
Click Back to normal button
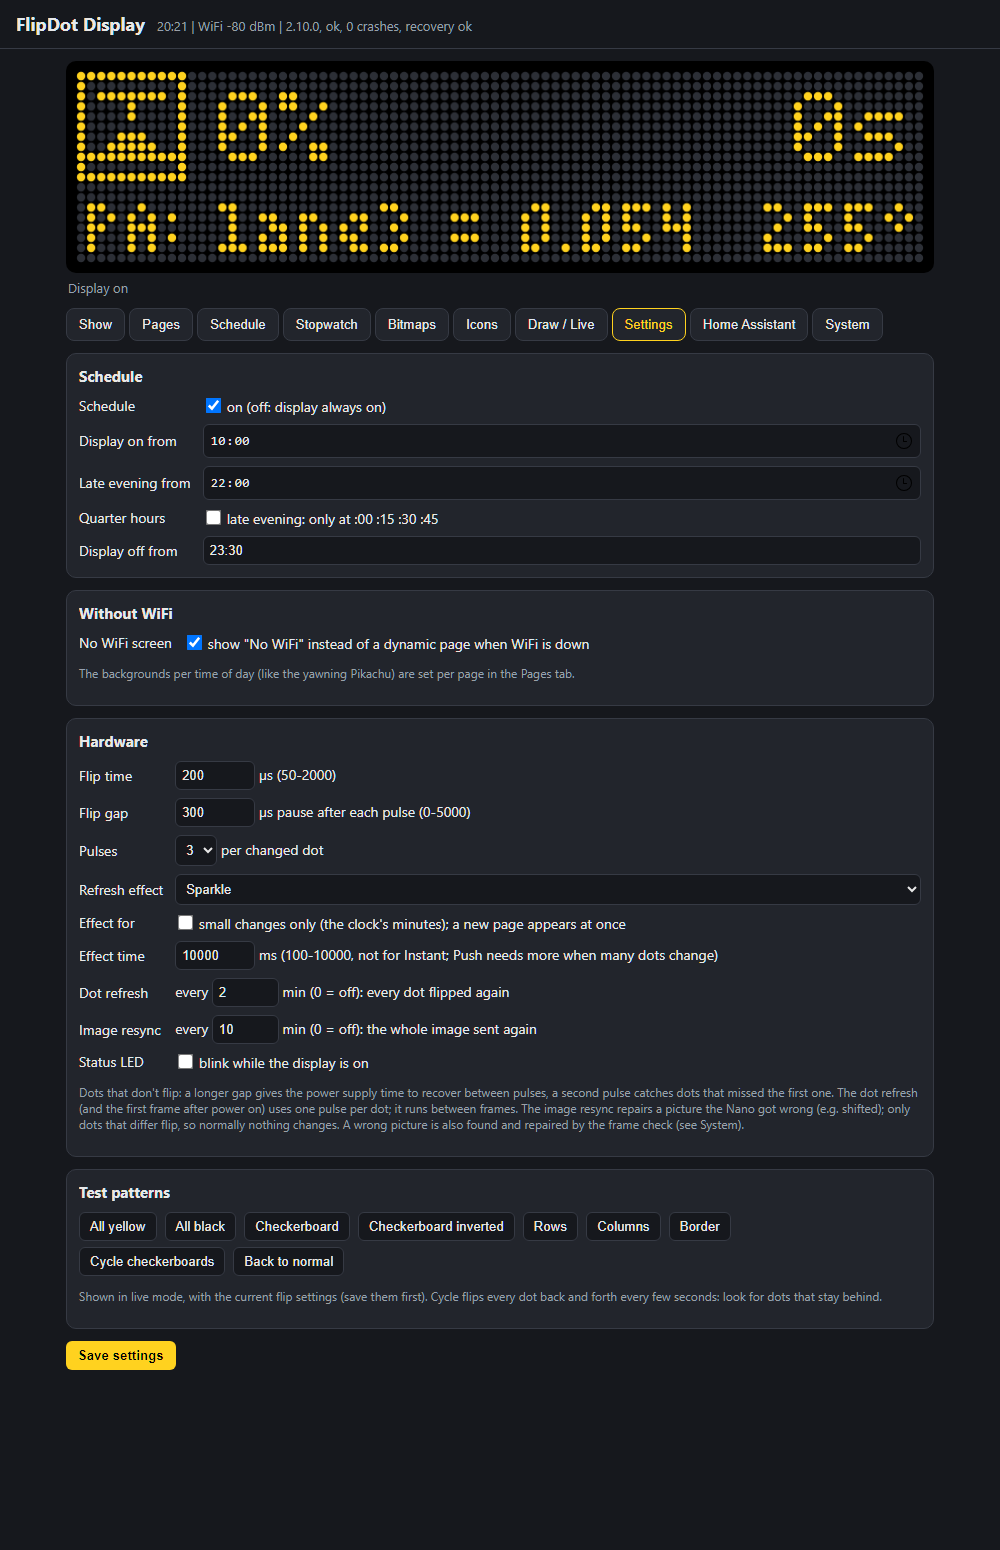click(289, 1261)
